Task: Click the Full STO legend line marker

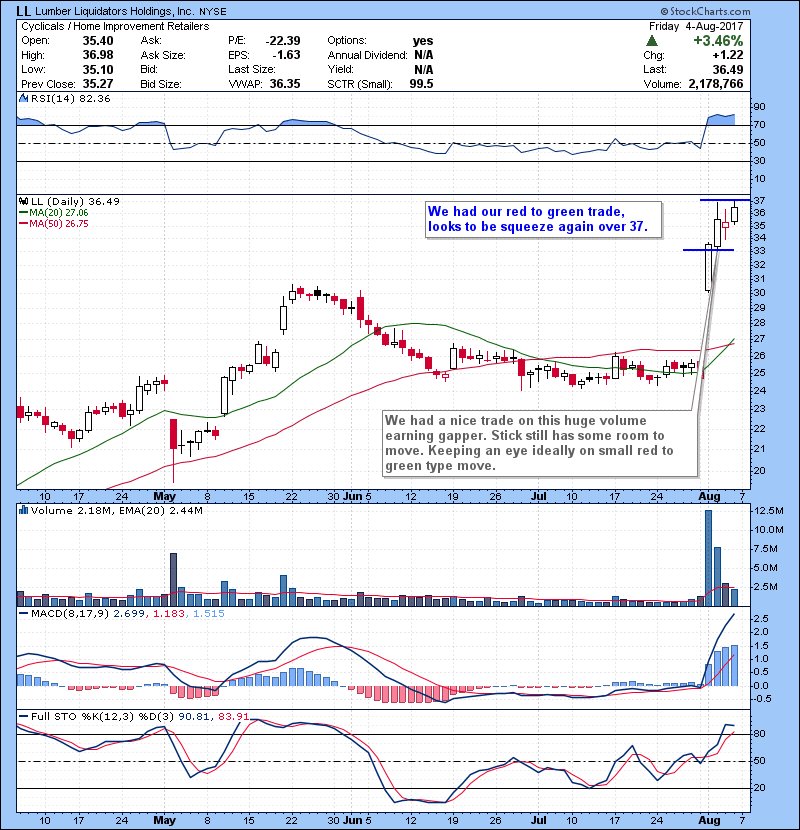Action: coord(23,716)
